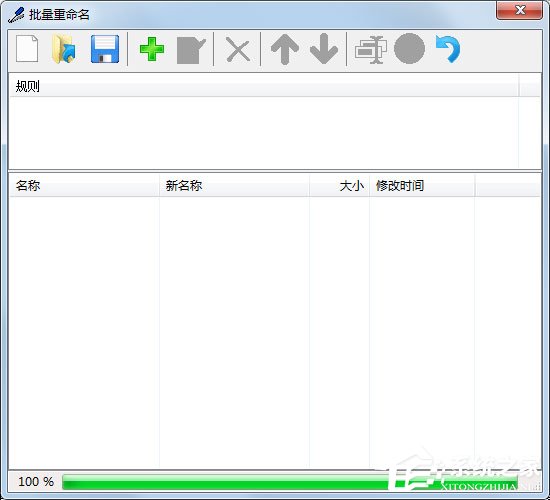This screenshot has width=550, height=500.
Task: Move rule up with up arrow
Action: tap(285, 49)
